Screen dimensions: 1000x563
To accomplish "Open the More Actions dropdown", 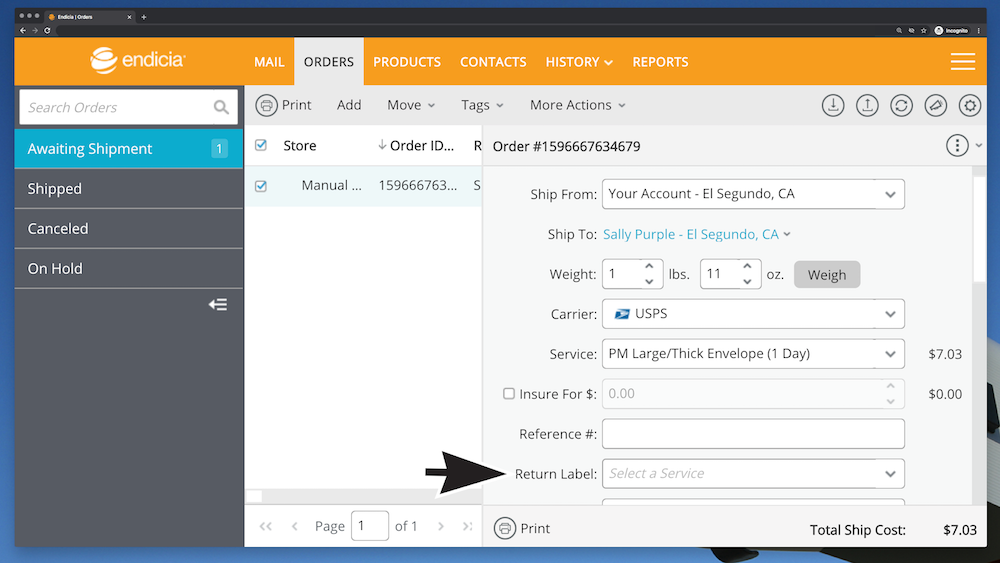I will [x=577, y=105].
